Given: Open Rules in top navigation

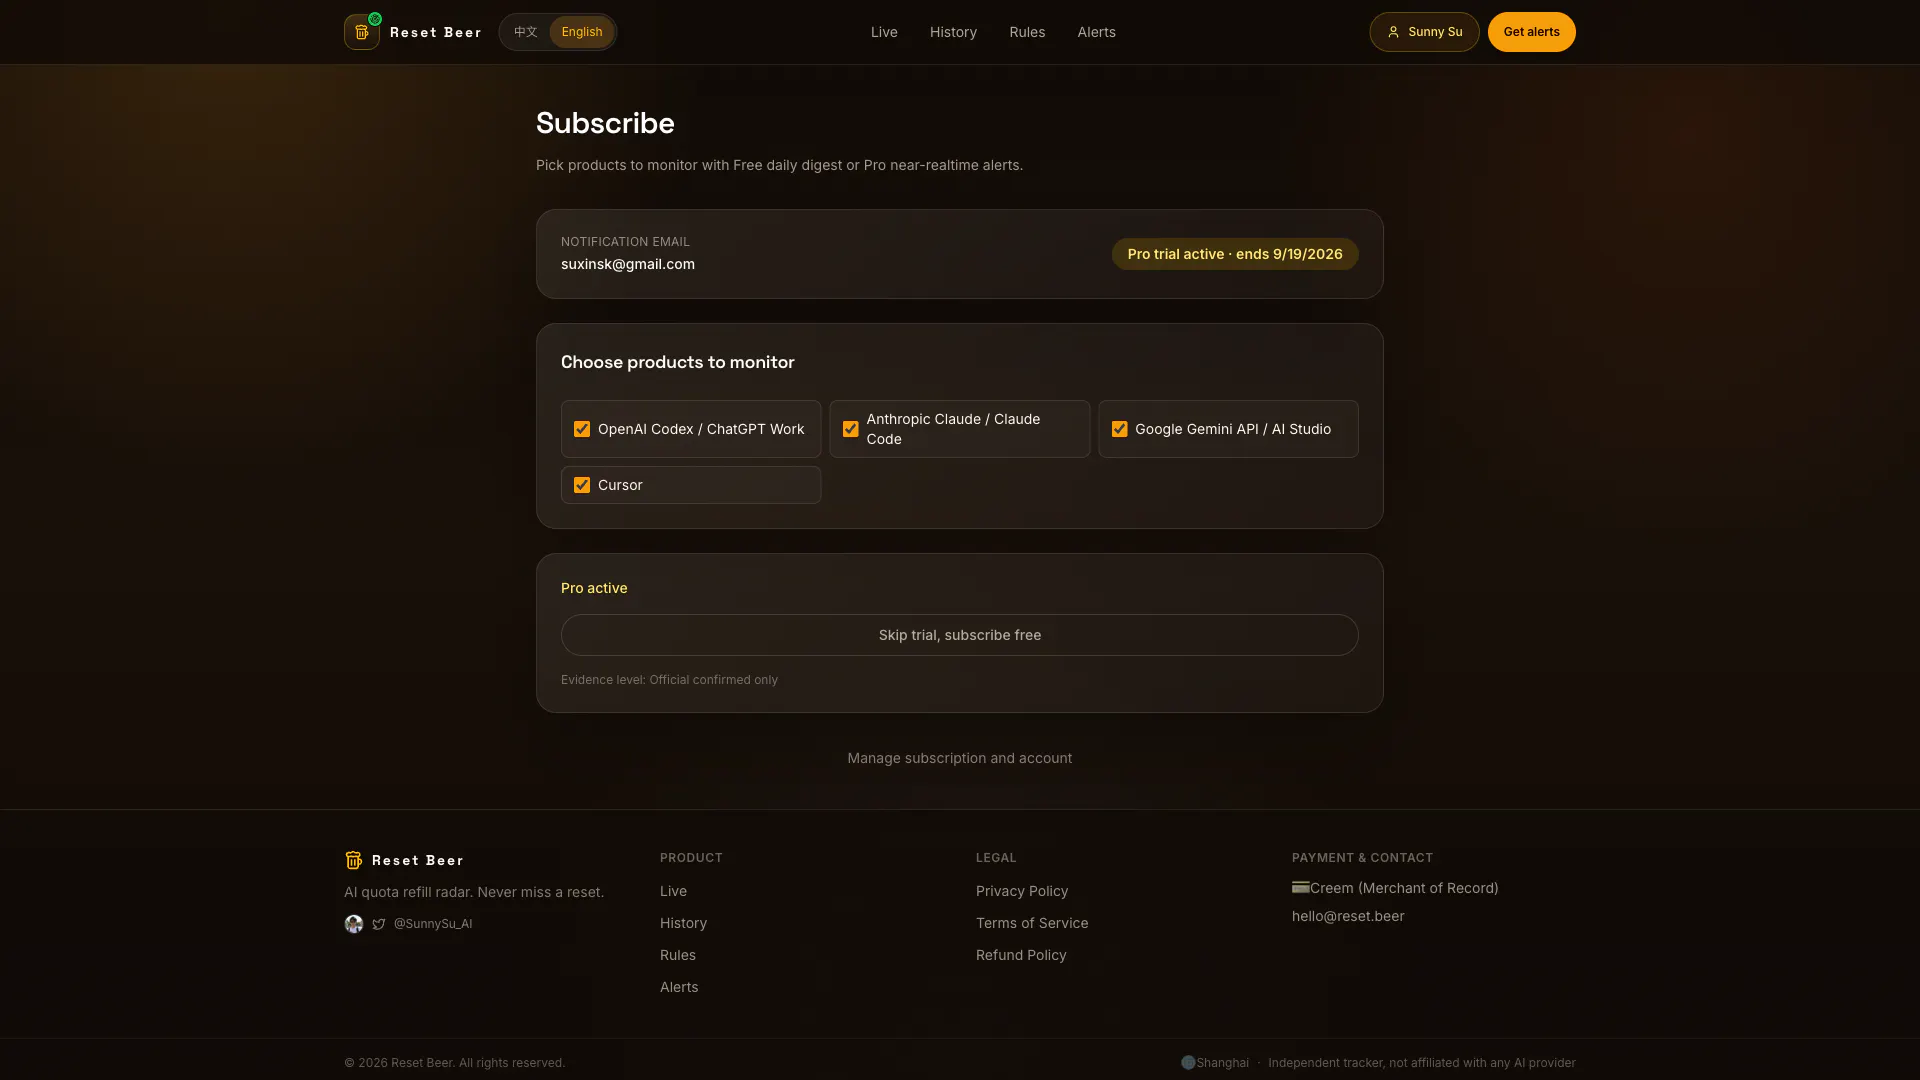Looking at the screenshot, I should (1027, 32).
